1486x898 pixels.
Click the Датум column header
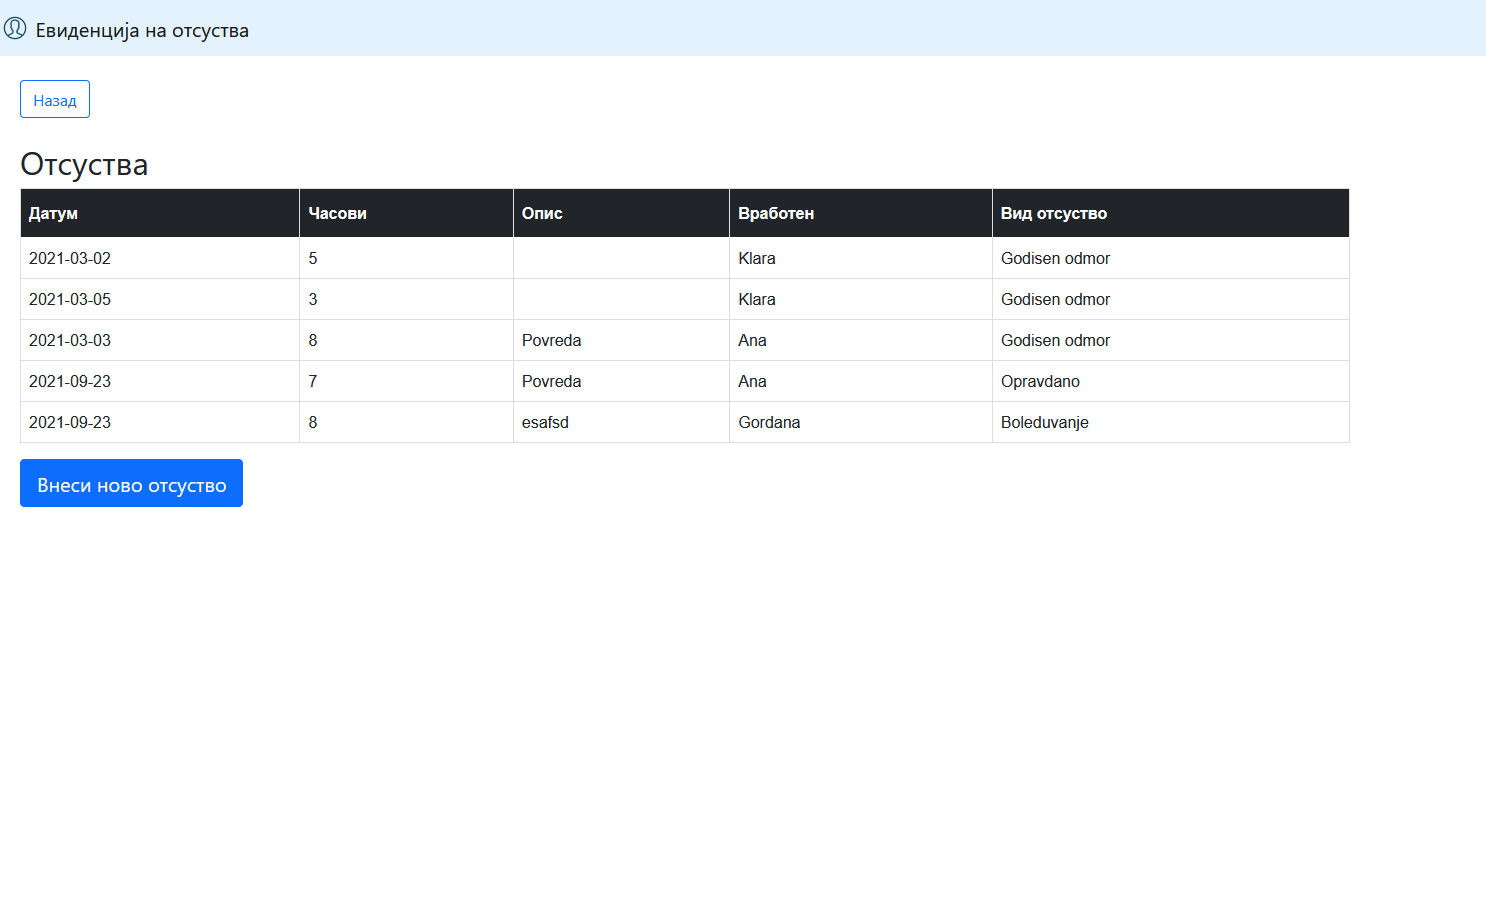[53, 213]
